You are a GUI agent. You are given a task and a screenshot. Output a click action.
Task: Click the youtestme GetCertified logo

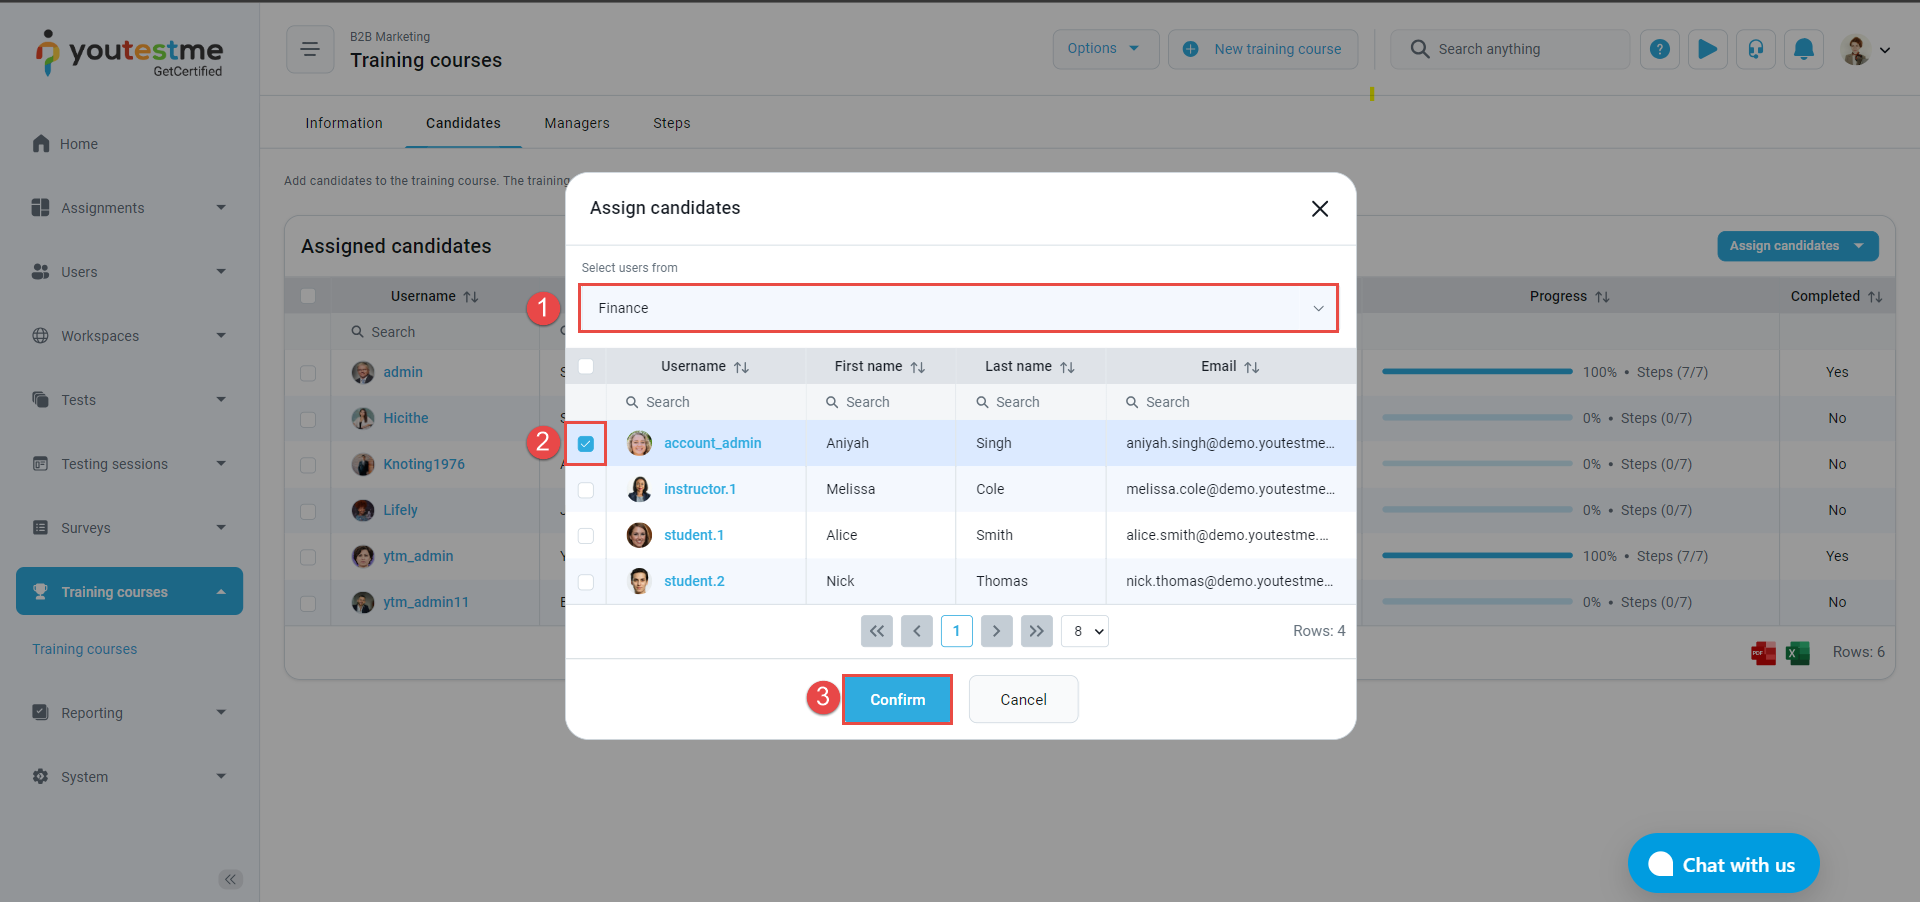pos(129,53)
